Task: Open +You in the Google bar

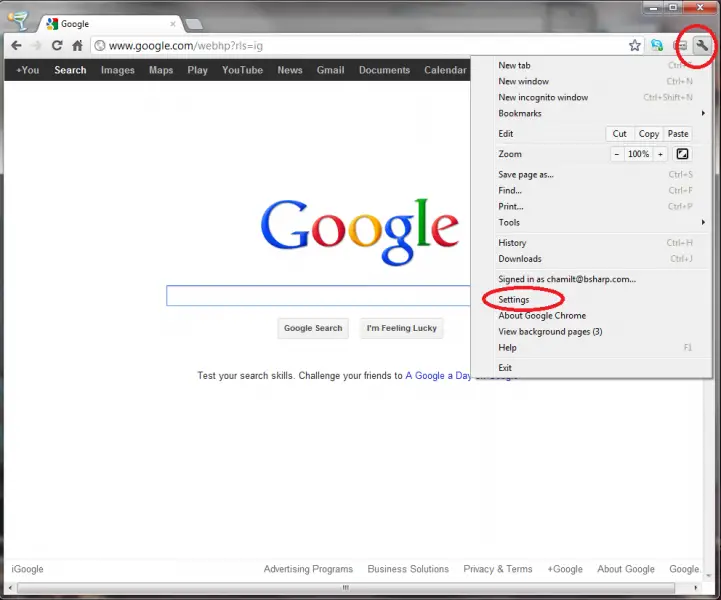Action: 28,70
